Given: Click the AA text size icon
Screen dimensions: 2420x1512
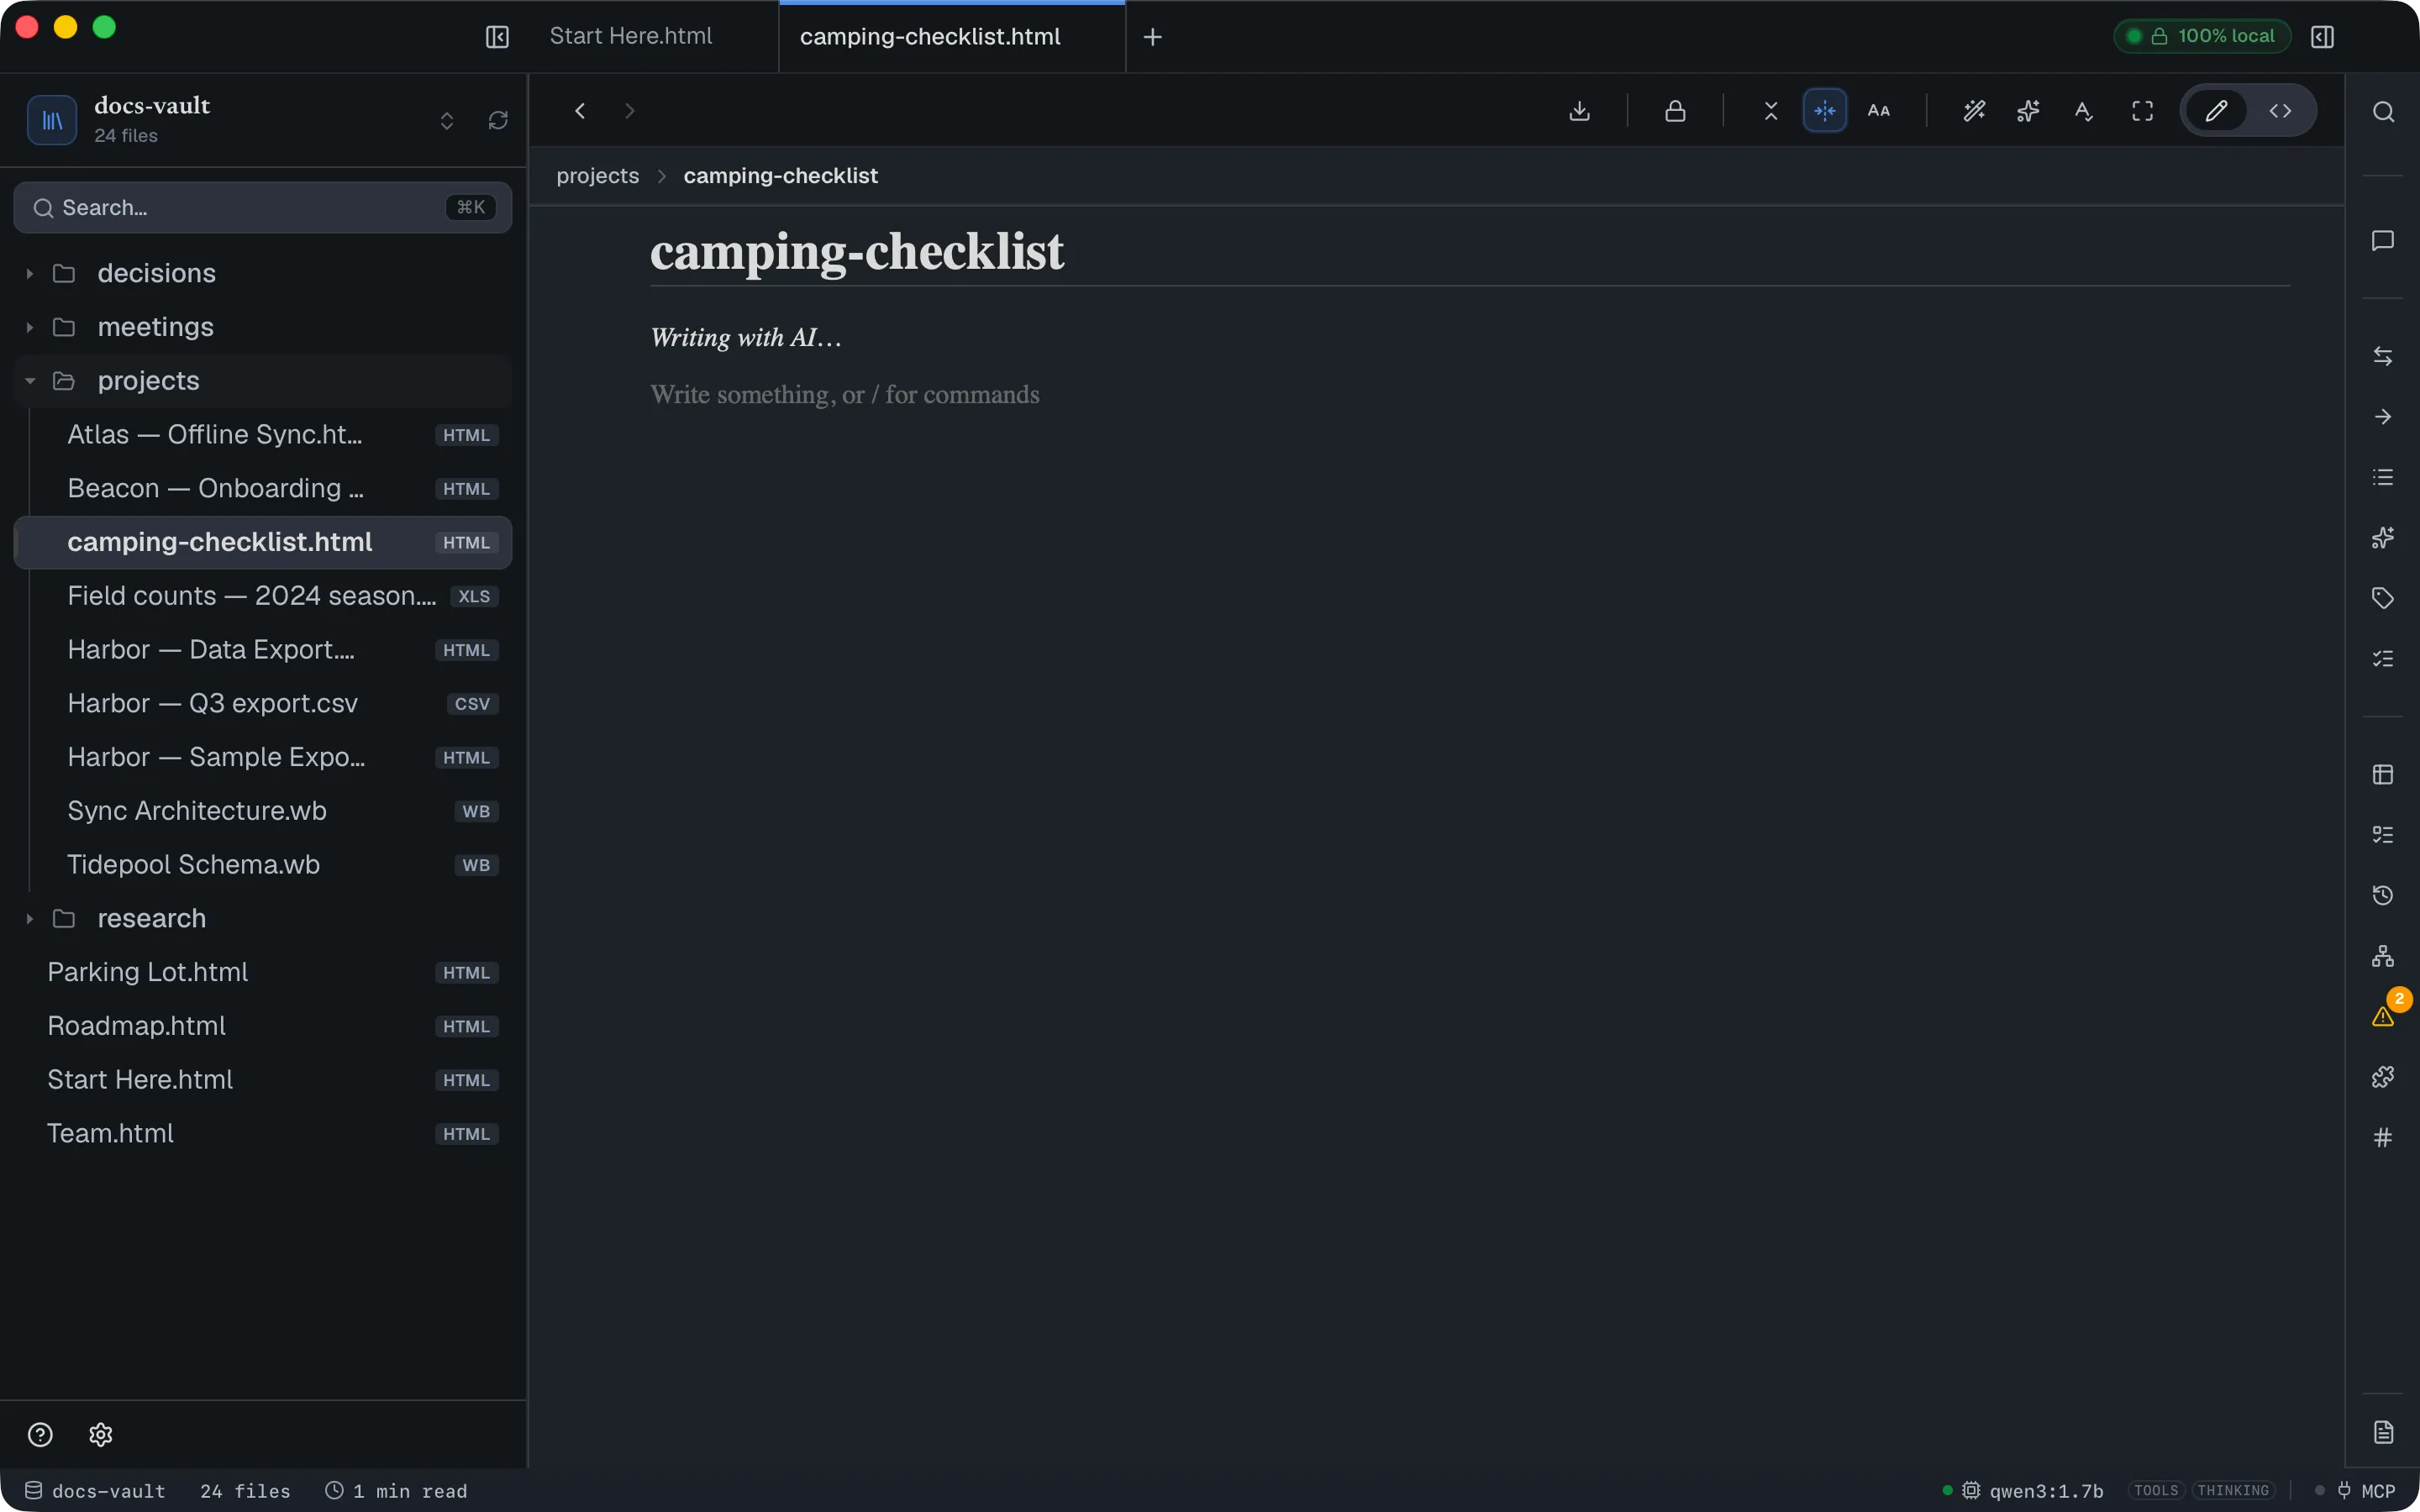Looking at the screenshot, I should (1879, 111).
